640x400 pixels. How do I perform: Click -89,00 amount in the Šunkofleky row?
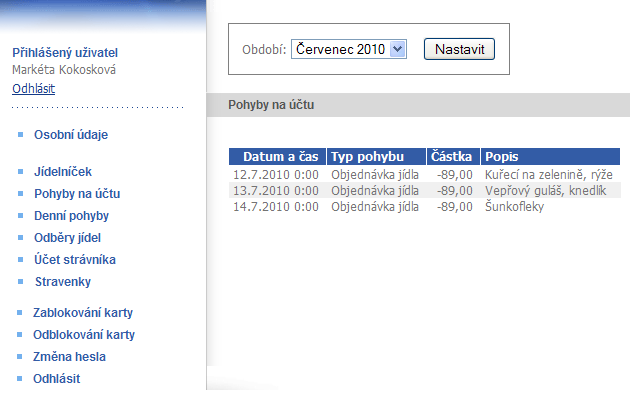[x=455, y=207]
